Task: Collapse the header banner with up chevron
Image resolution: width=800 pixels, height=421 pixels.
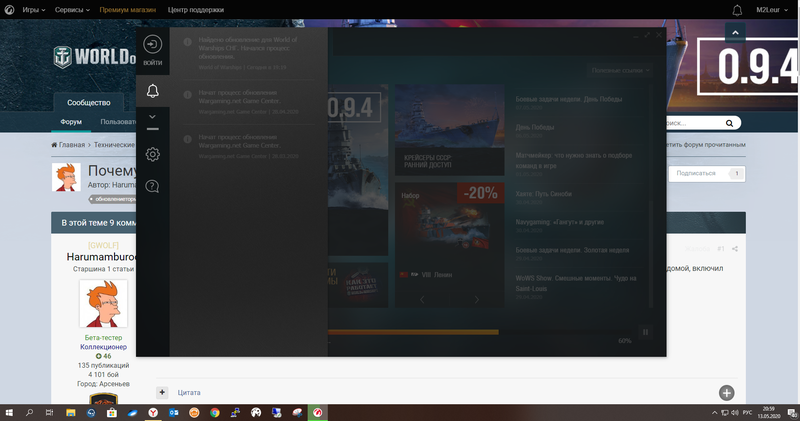Action: point(735,32)
